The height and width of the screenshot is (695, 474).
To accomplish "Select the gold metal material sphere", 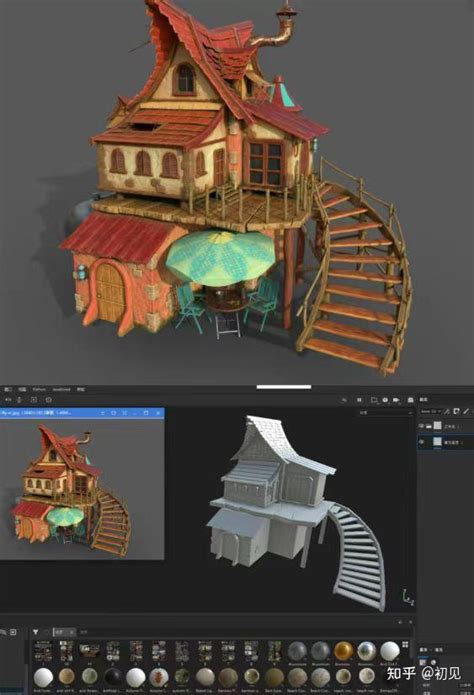I will tap(343, 651).
